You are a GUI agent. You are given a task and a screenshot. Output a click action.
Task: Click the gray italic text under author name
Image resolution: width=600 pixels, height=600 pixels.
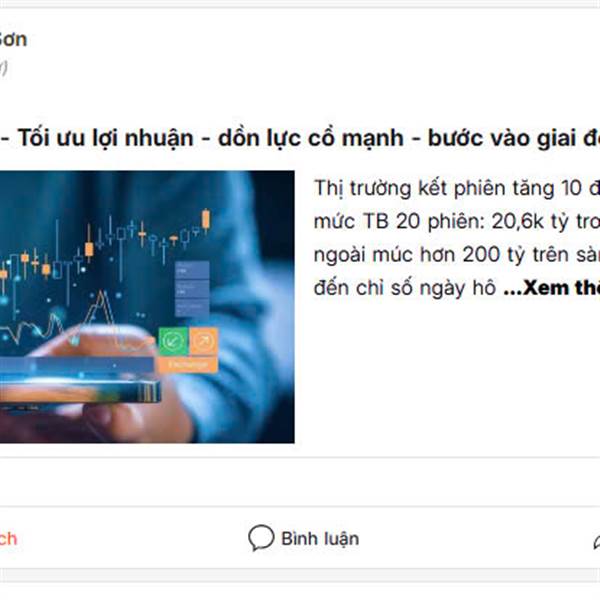click(3, 68)
